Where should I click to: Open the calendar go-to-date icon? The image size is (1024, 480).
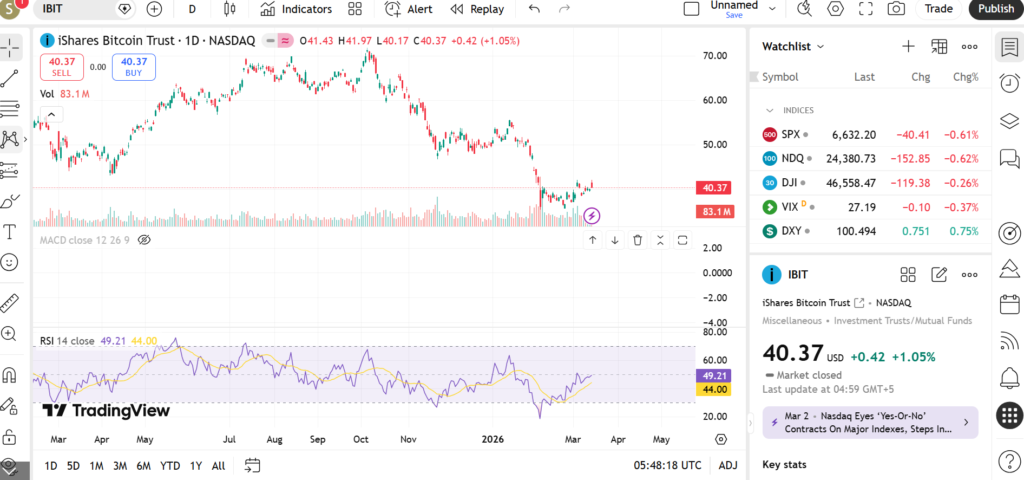click(x=252, y=465)
